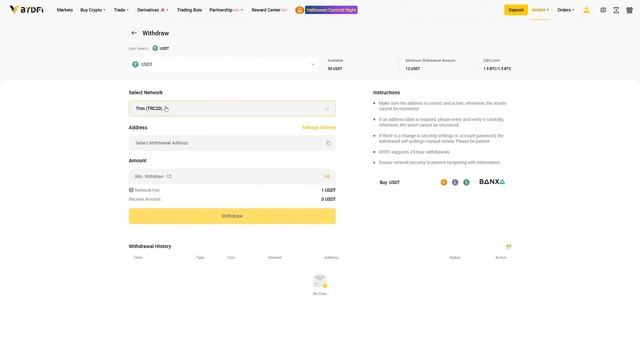Click the Instructions heading
The image size is (640, 360).
click(x=387, y=93)
